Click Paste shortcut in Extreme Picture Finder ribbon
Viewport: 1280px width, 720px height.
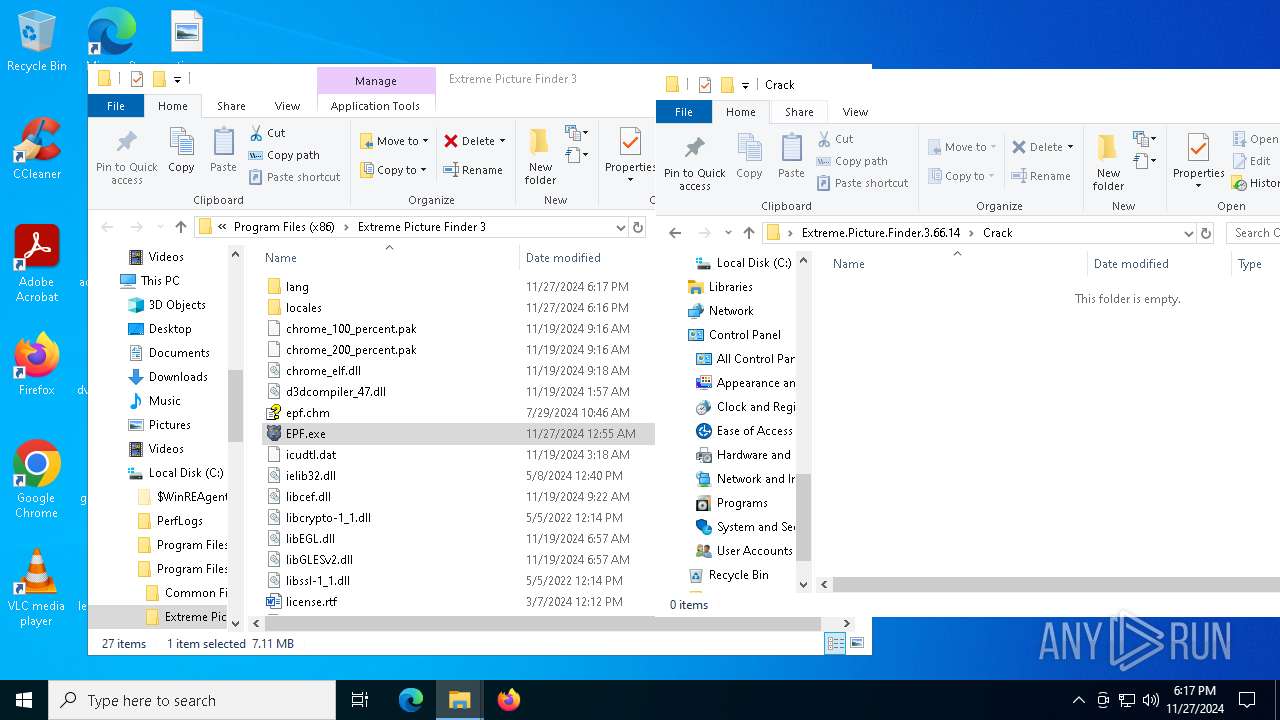294,177
